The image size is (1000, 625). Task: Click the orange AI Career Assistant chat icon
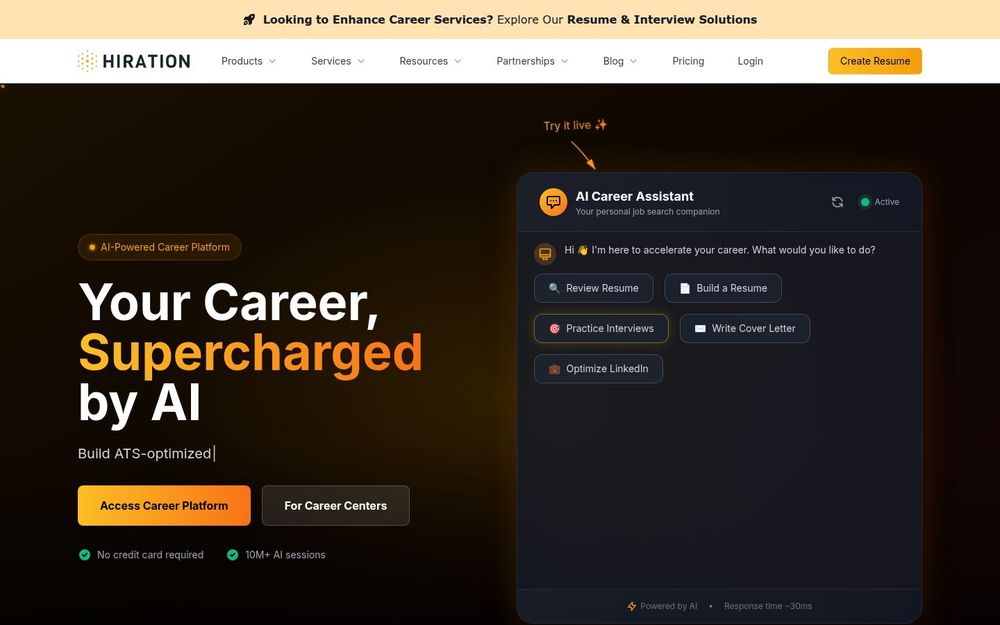[x=554, y=202]
